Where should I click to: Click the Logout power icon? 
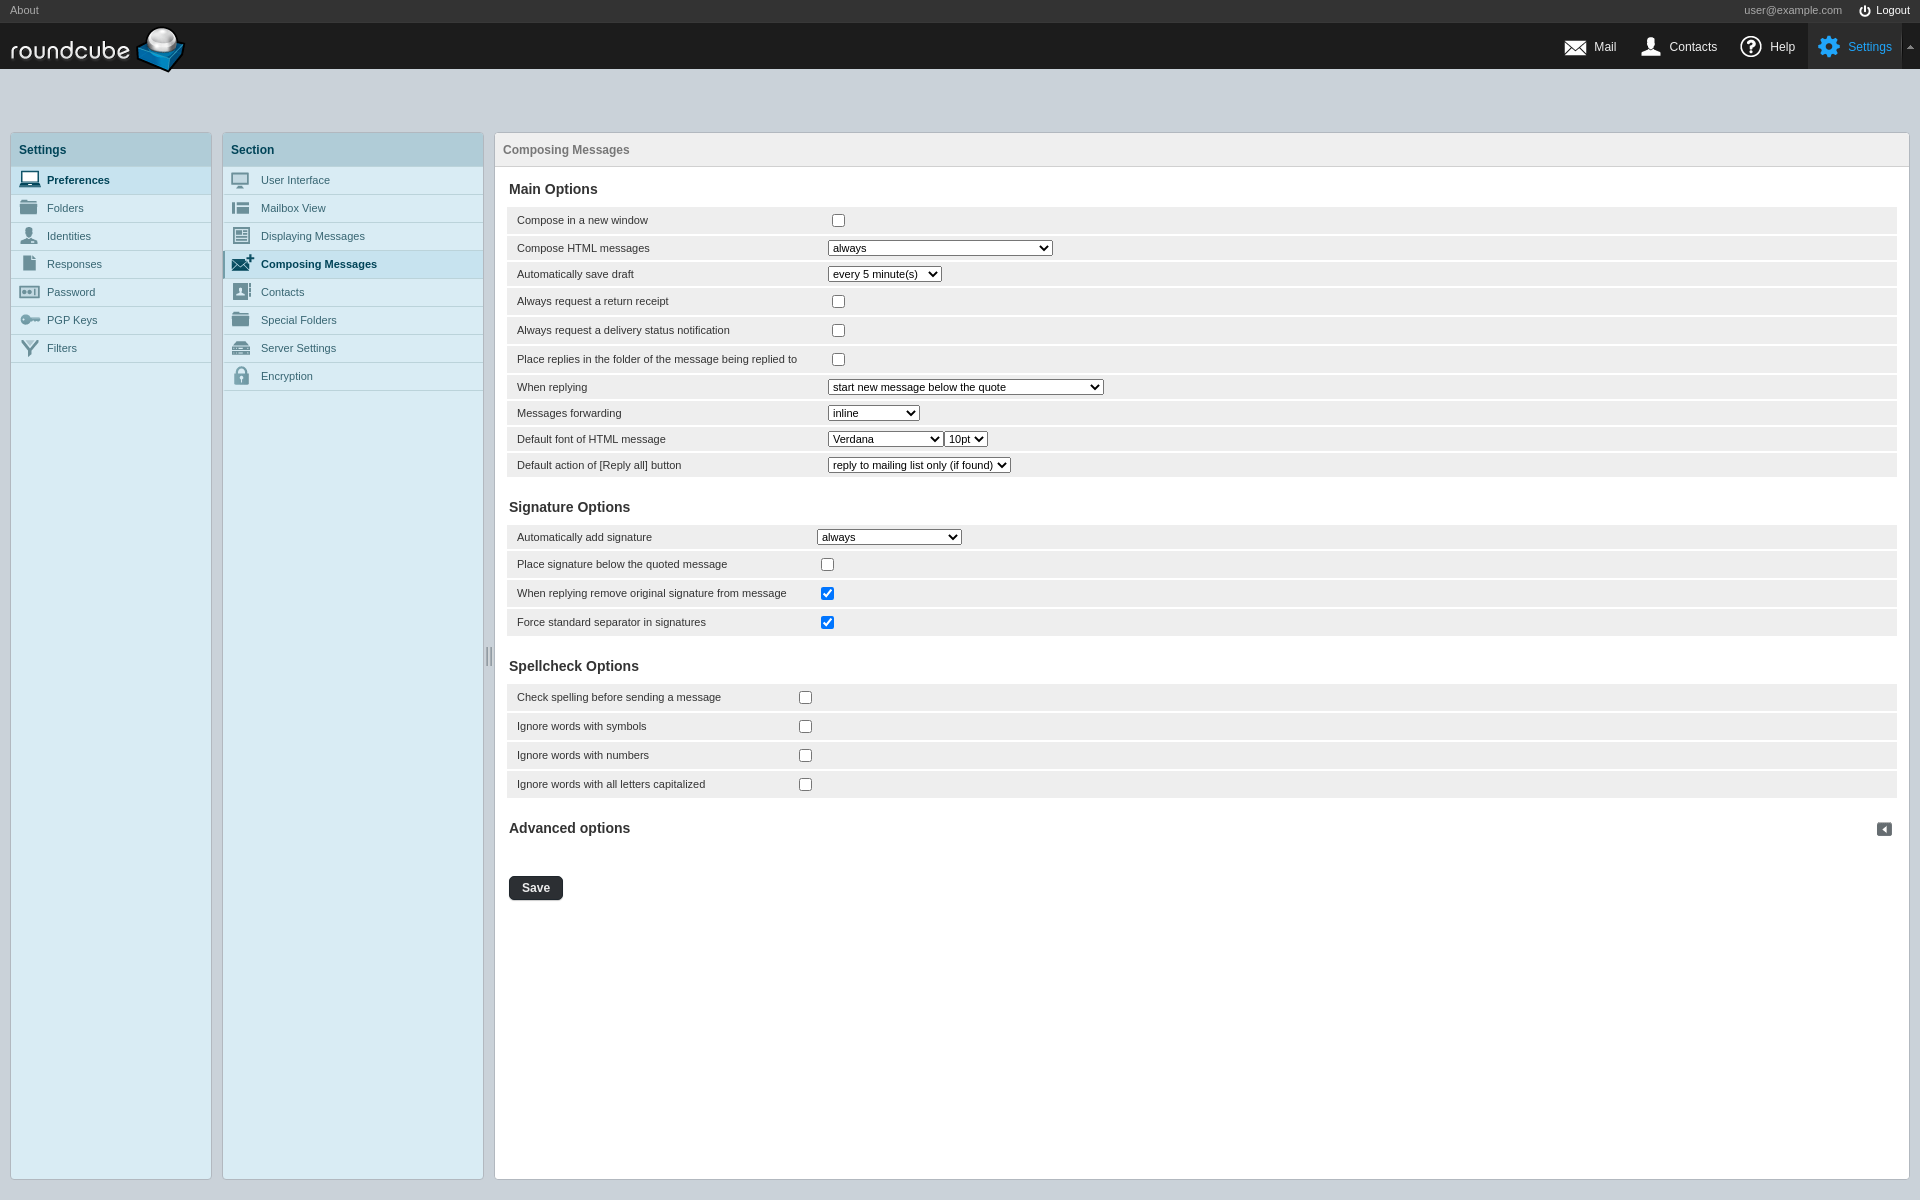pyautogui.click(x=1865, y=11)
